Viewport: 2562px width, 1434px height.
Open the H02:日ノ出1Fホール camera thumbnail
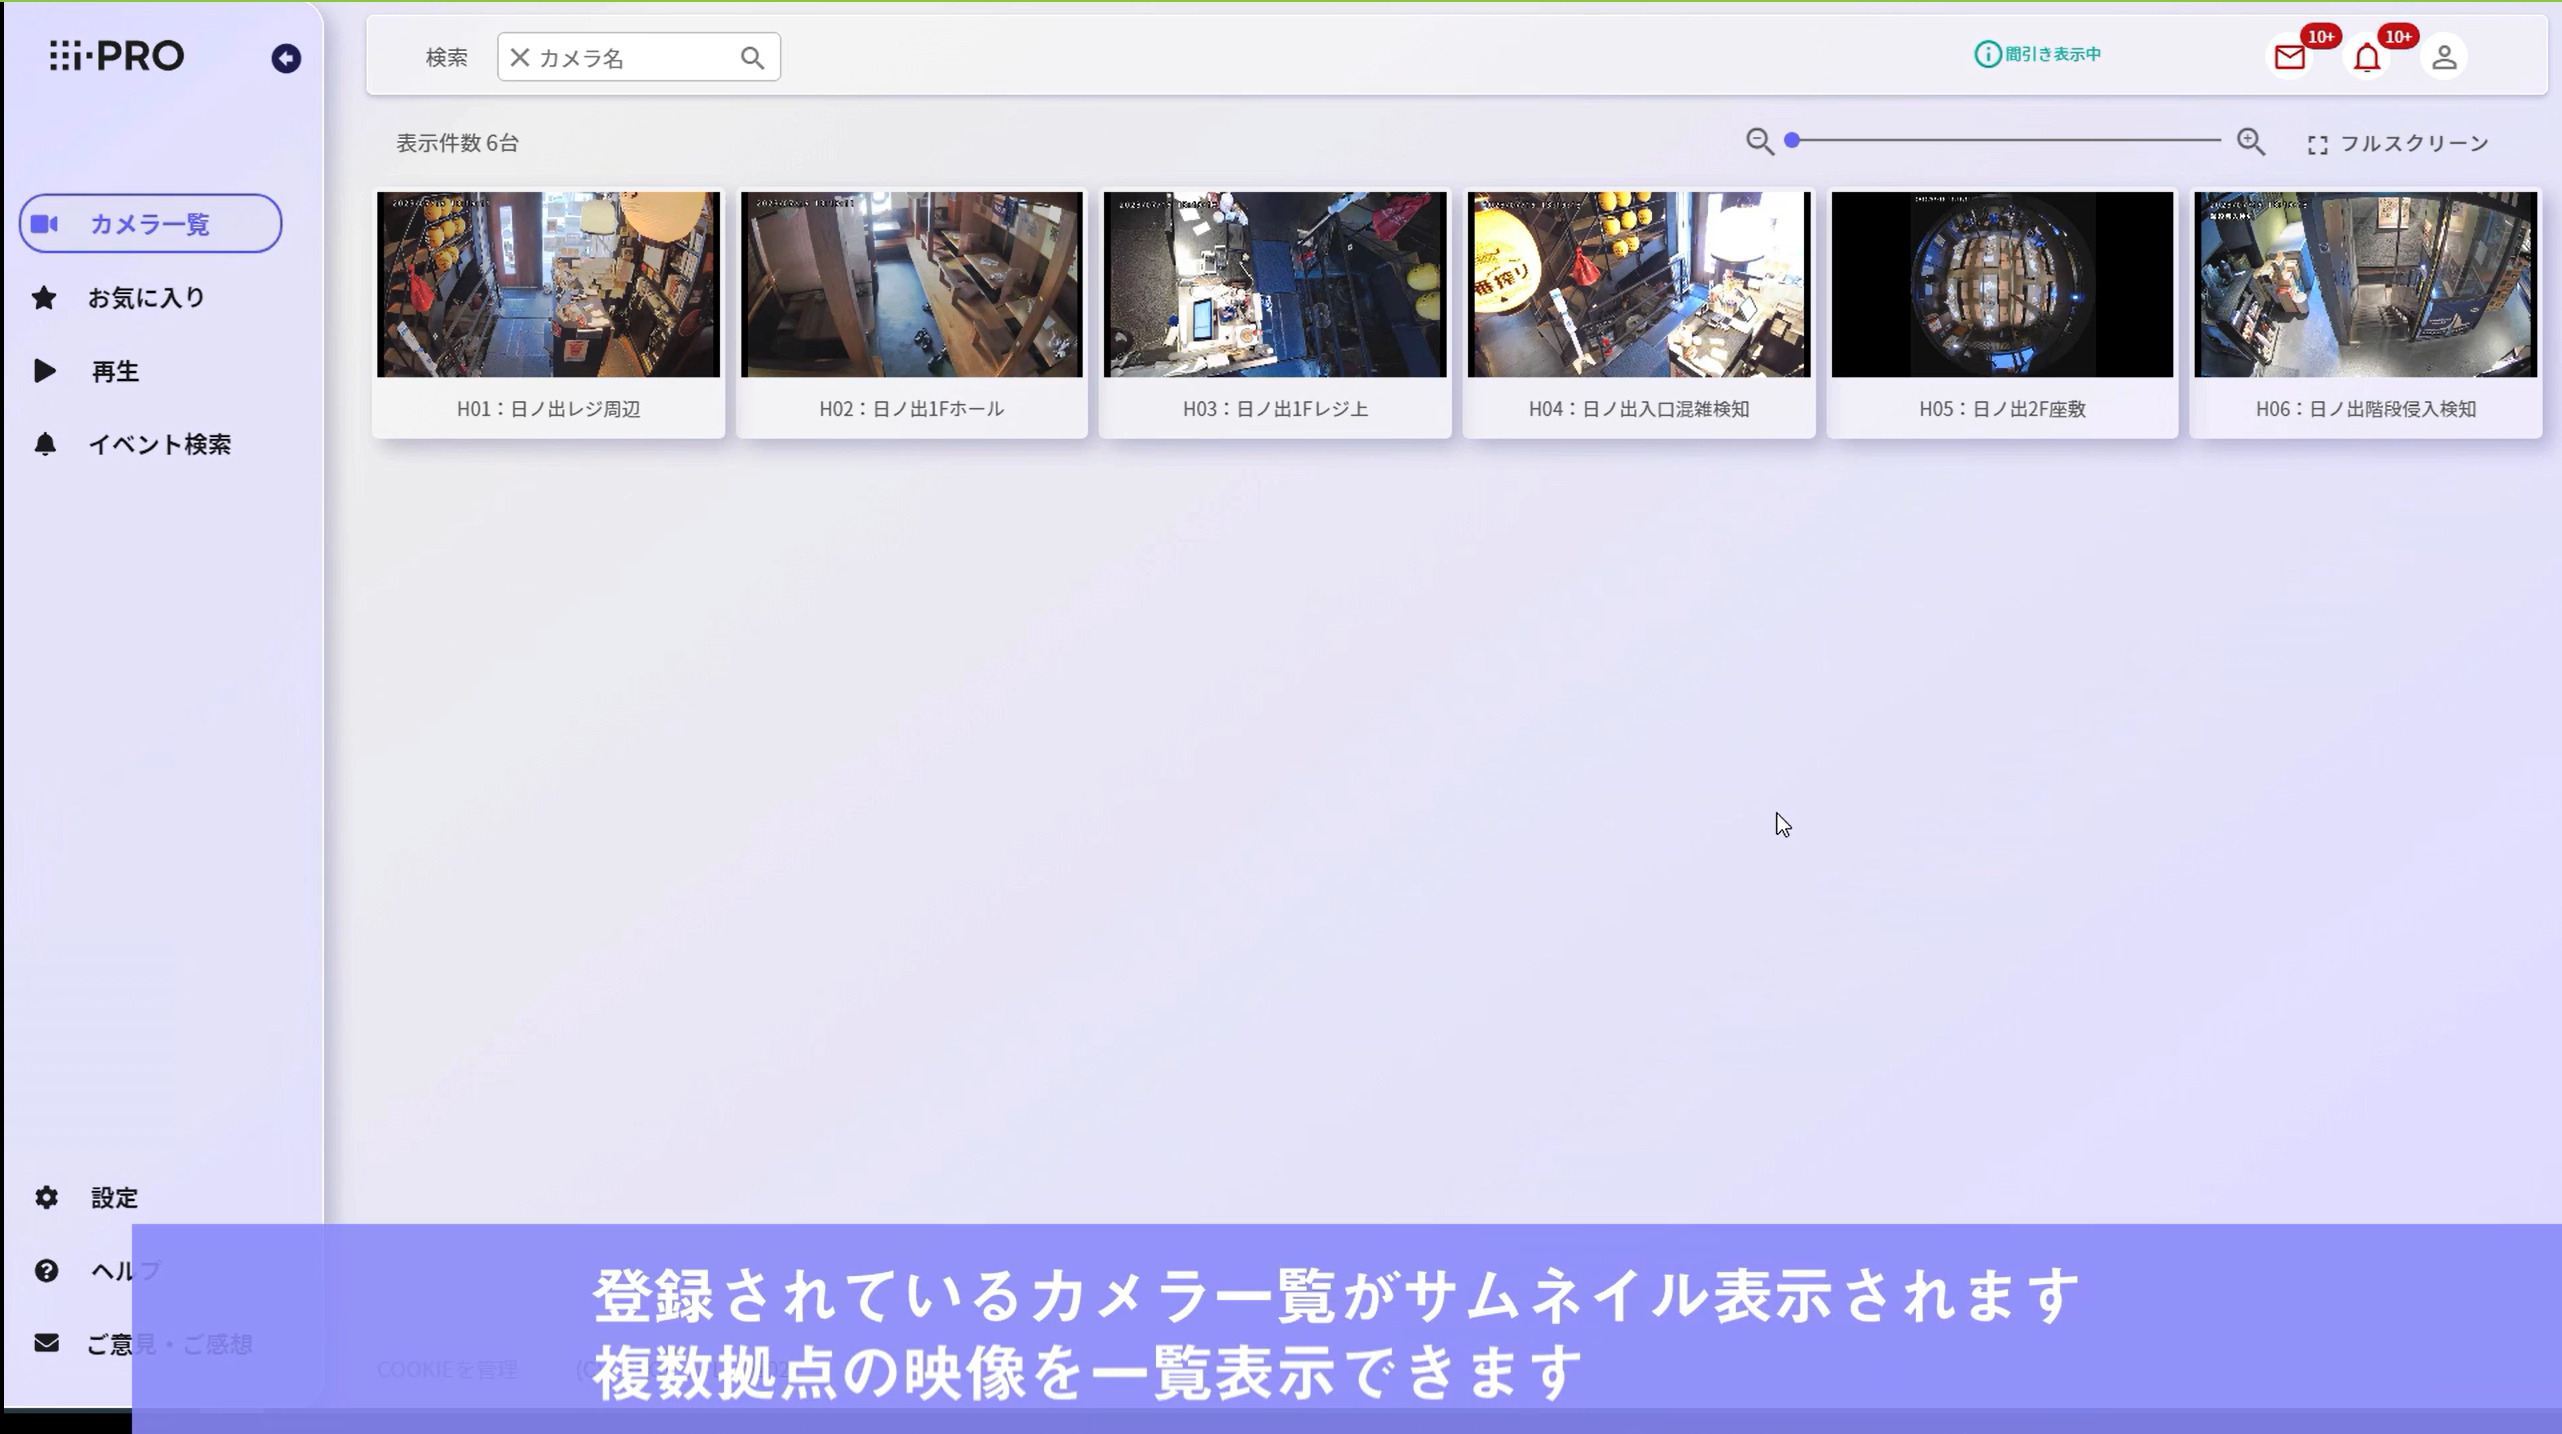click(912, 285)
